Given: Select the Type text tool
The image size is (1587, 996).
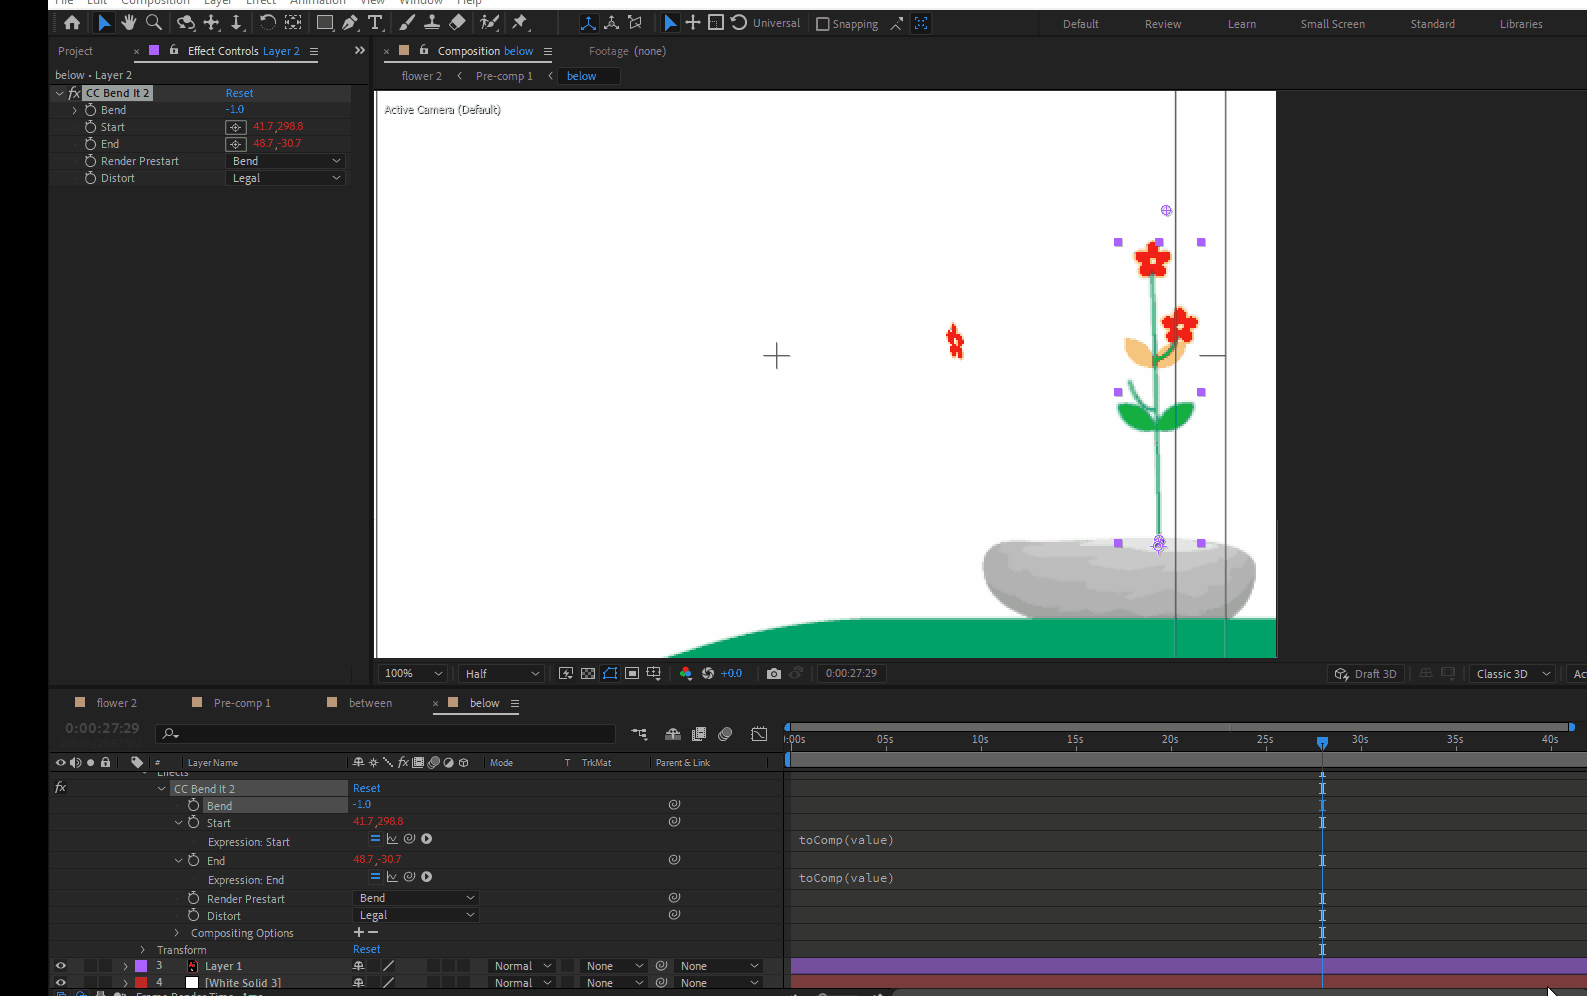Looking at the screenshot, I should [x=375, y=22].
